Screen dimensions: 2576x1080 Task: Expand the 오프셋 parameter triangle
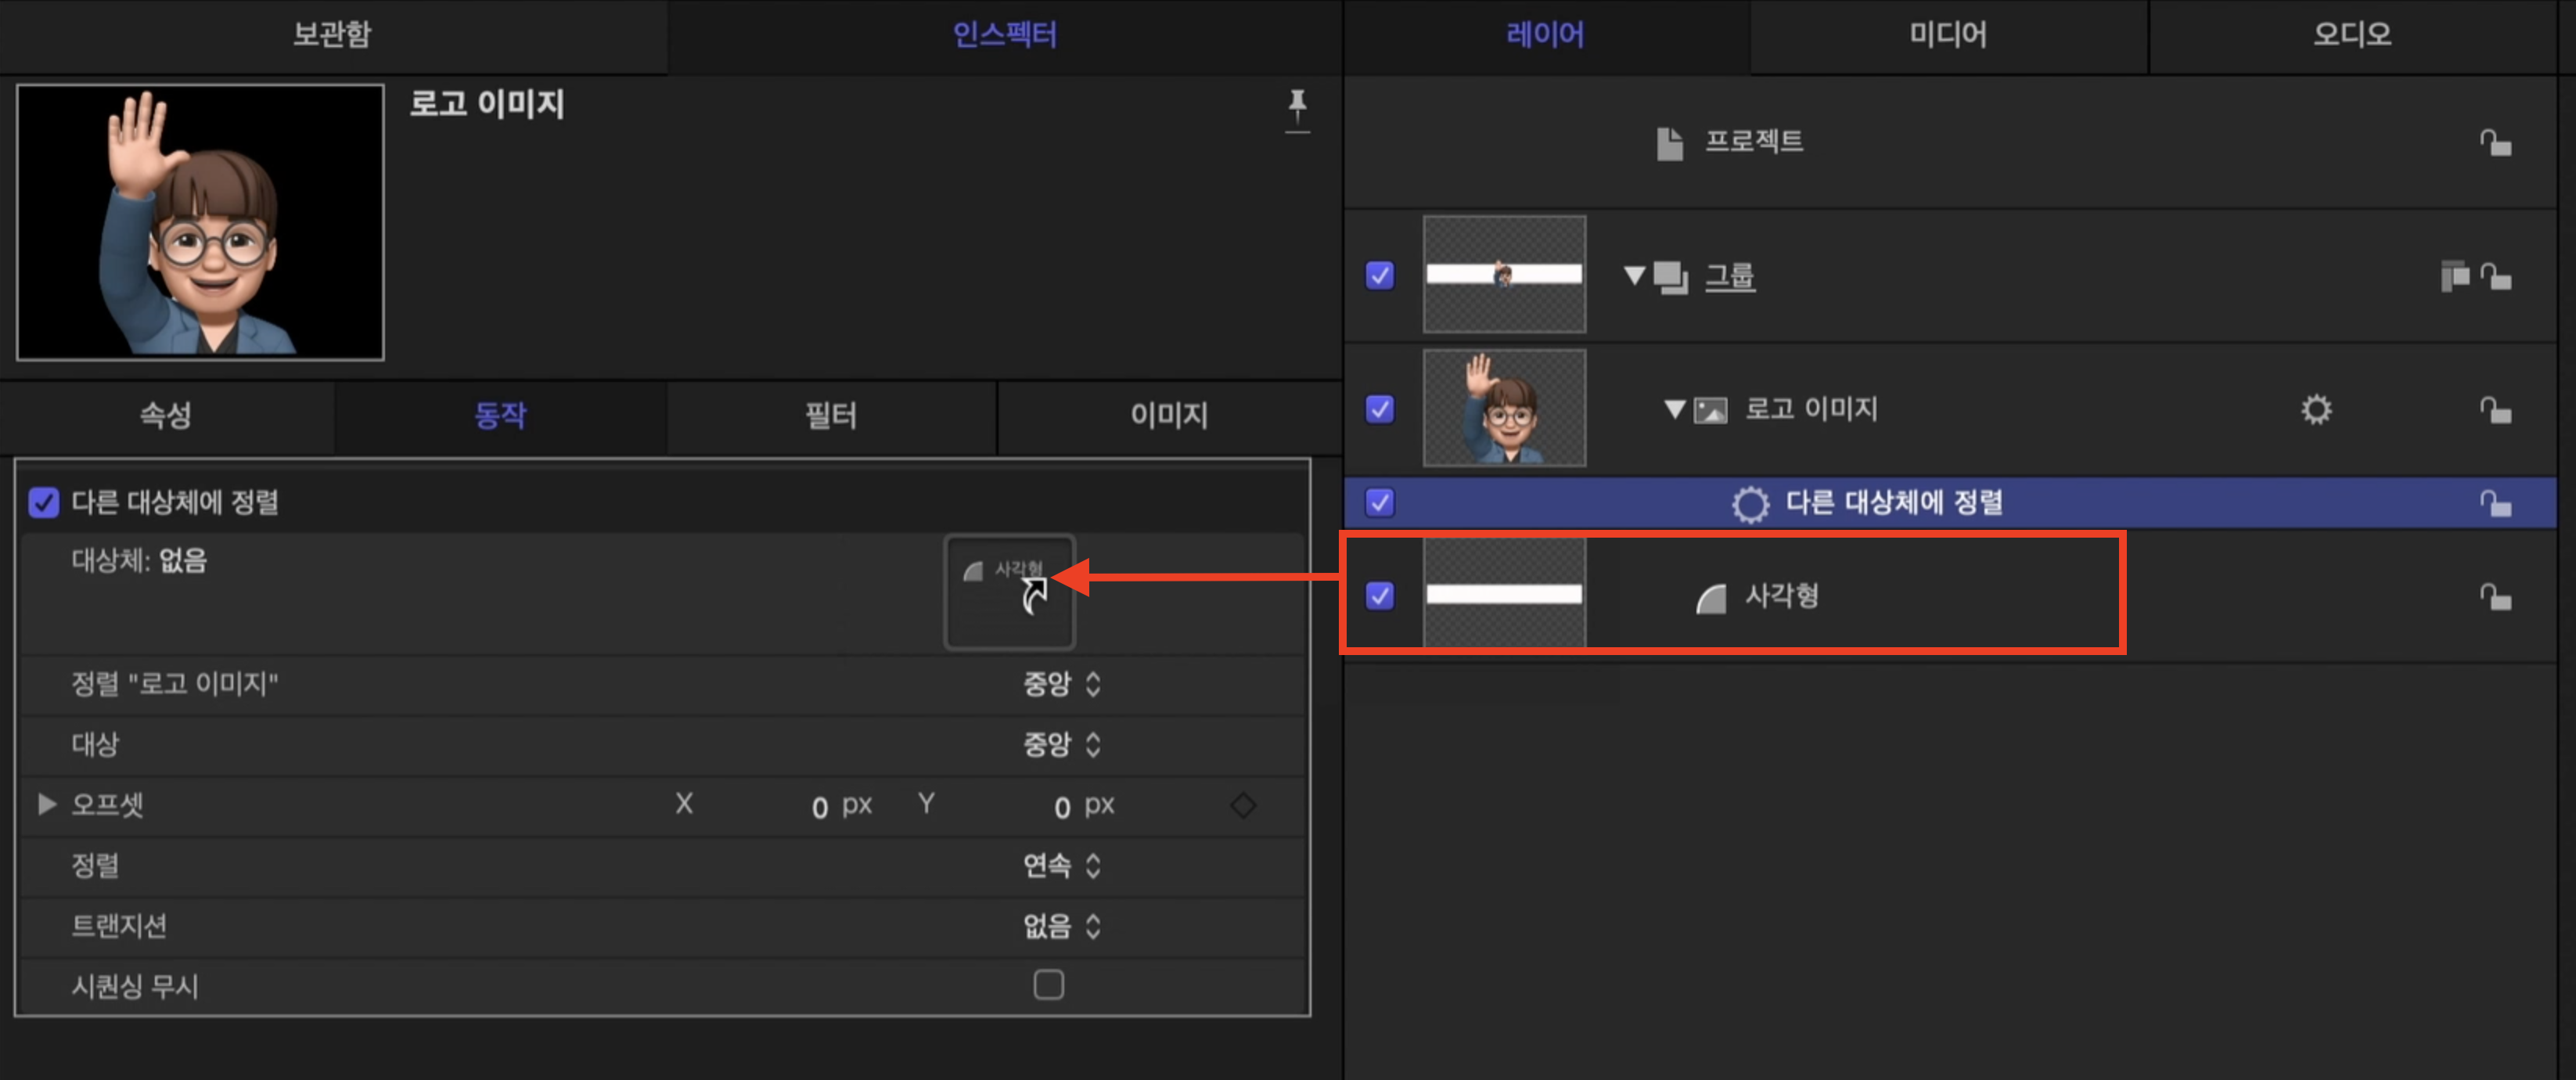pyautogui.click(x=46, y=804)
